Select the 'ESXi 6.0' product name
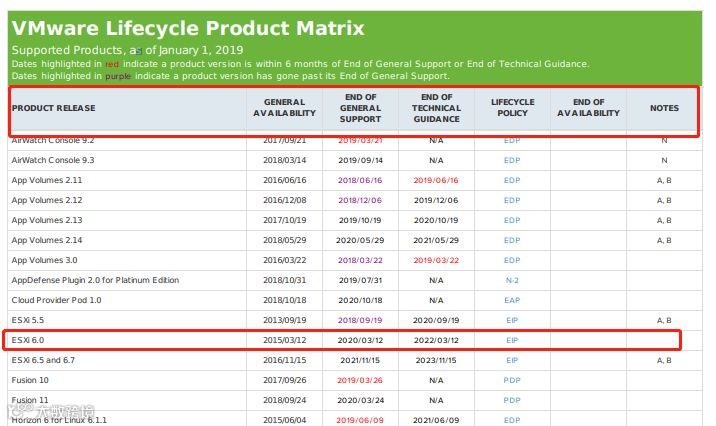The image size is (716, 426). click(28, 340)
